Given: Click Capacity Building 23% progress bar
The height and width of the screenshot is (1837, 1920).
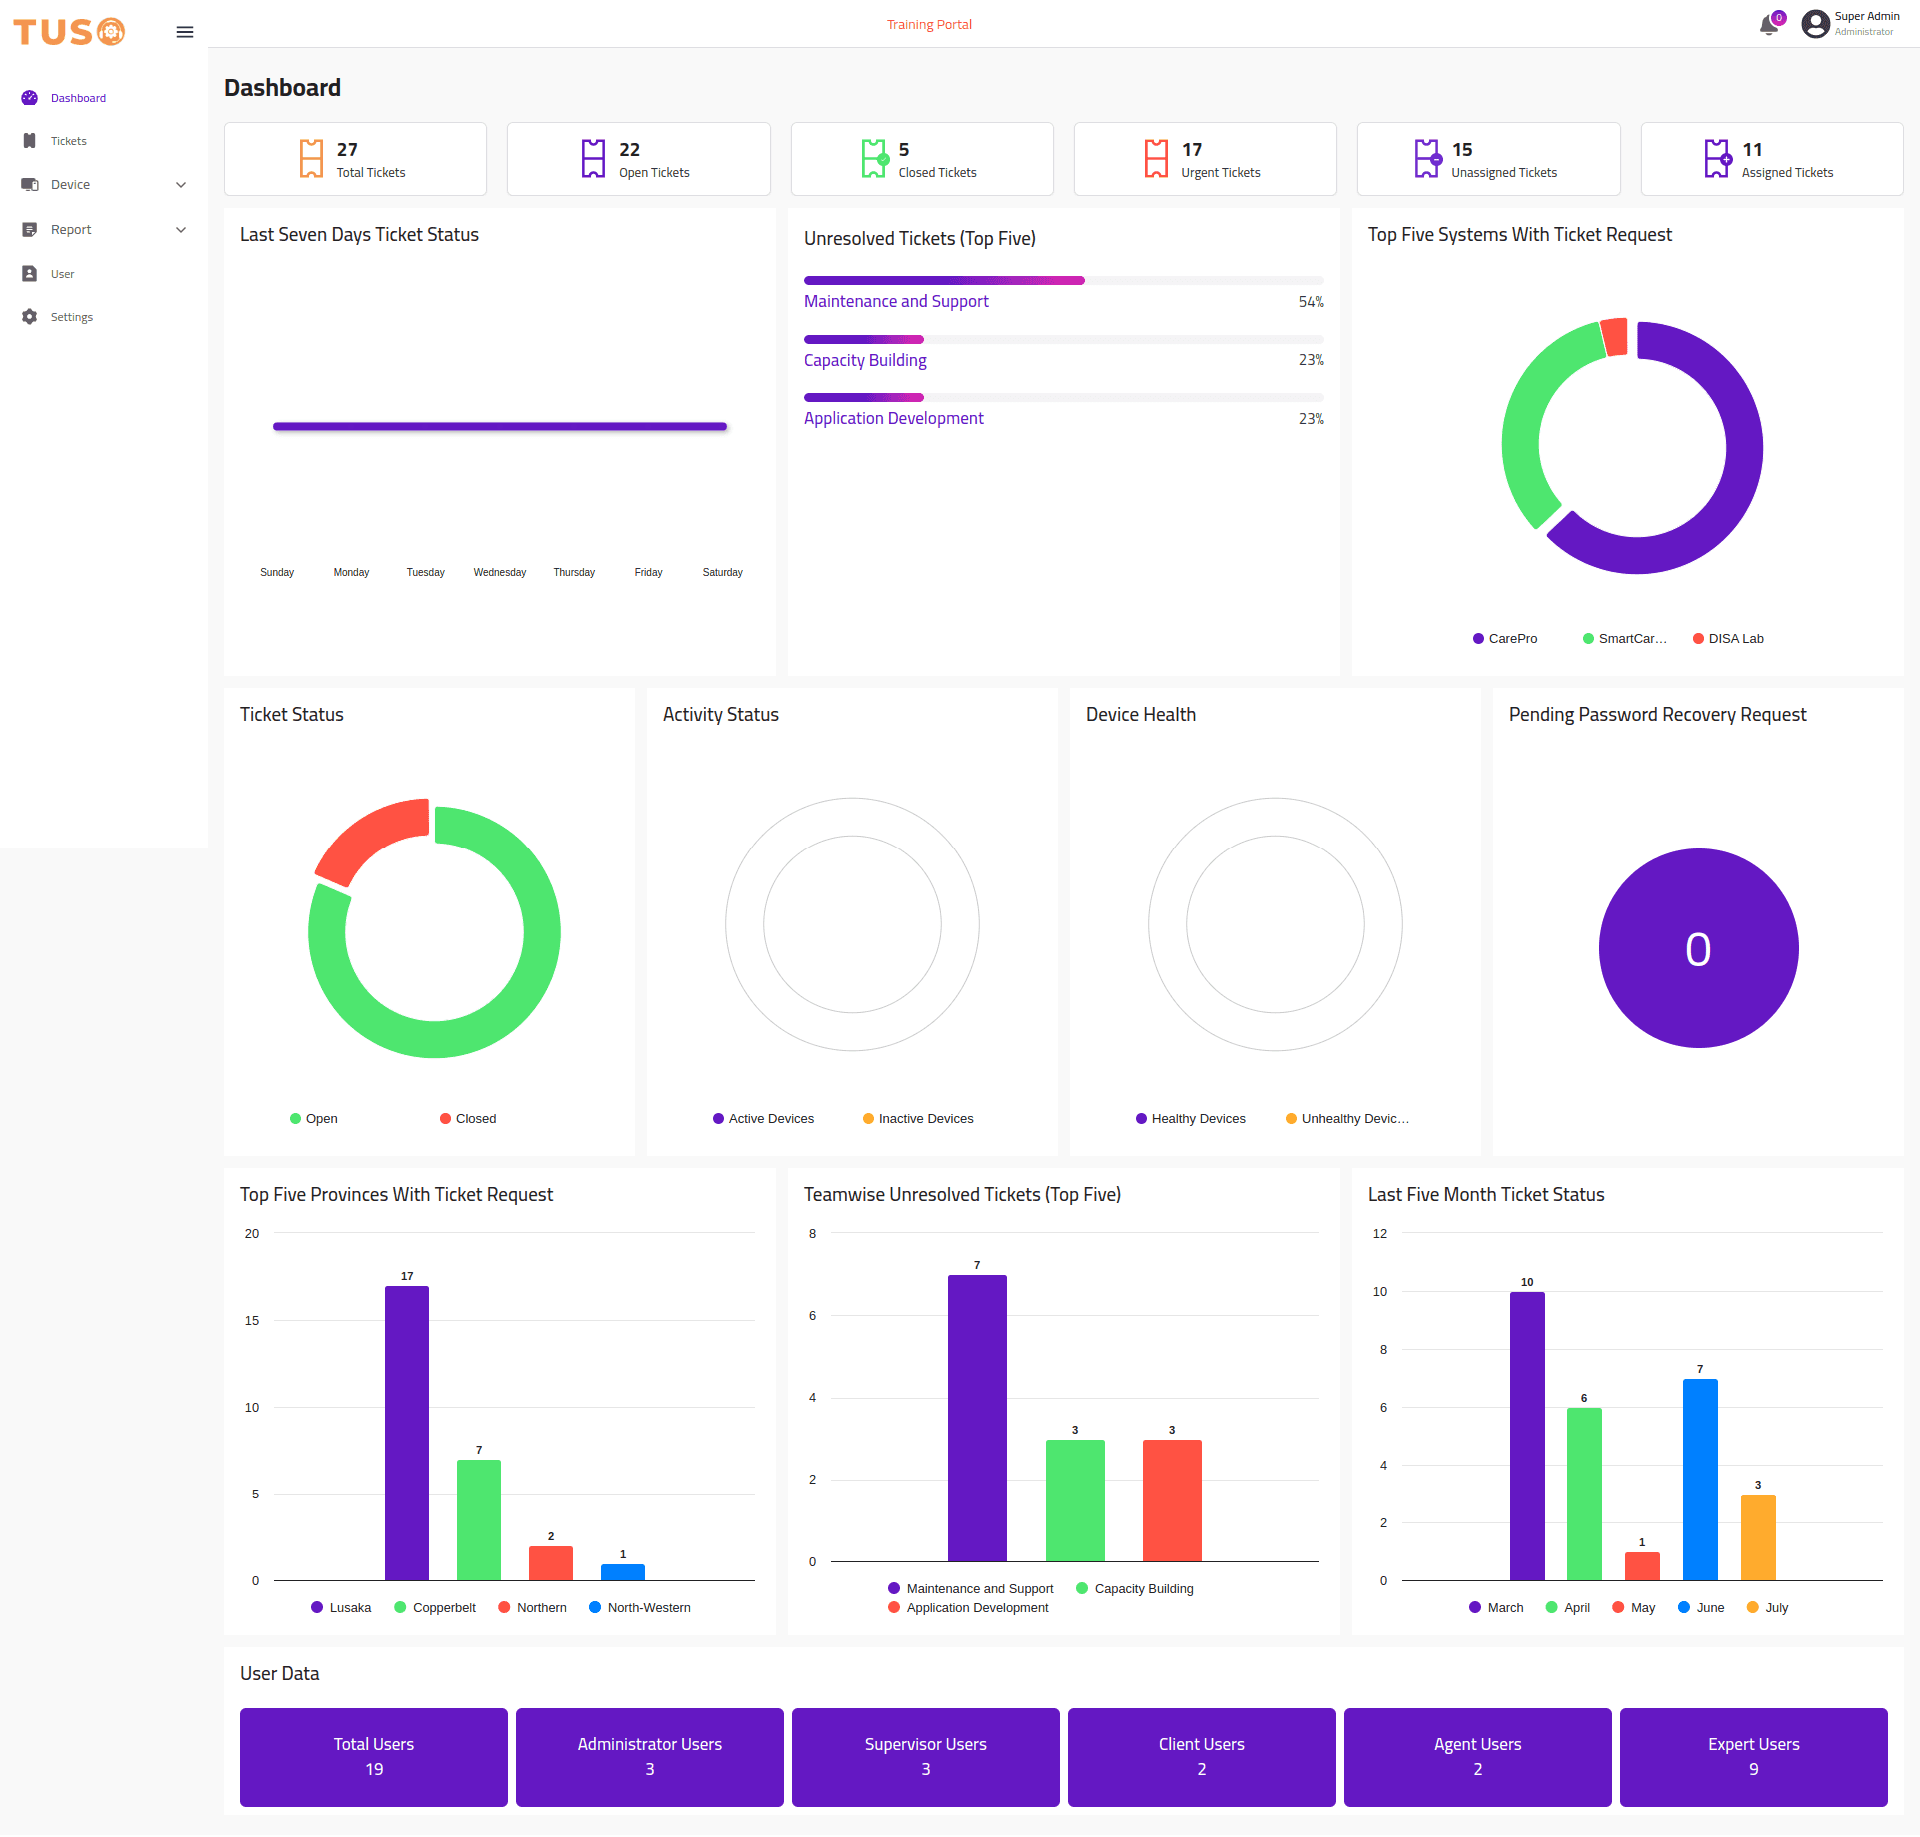Looking at the screenshot, I should (x=1064, y=340).
